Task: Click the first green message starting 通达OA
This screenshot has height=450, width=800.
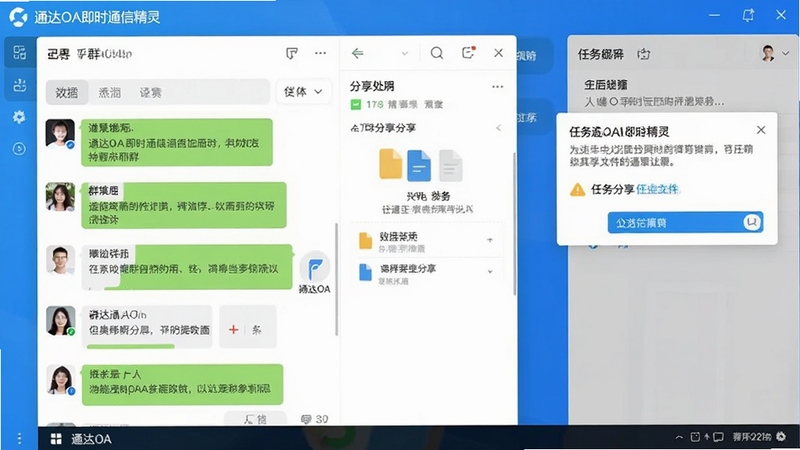Action: tap(177, 142)
